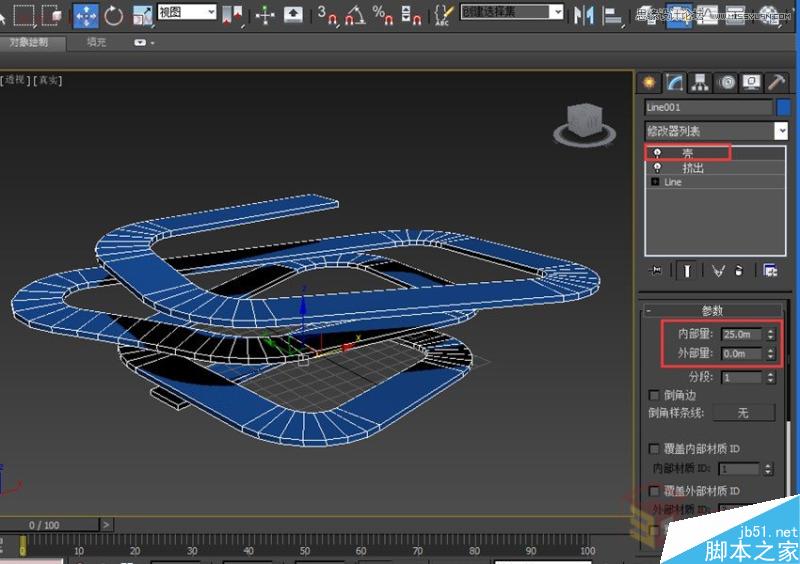Enable the 倒角边 checkbox

[x=655, y=395]
